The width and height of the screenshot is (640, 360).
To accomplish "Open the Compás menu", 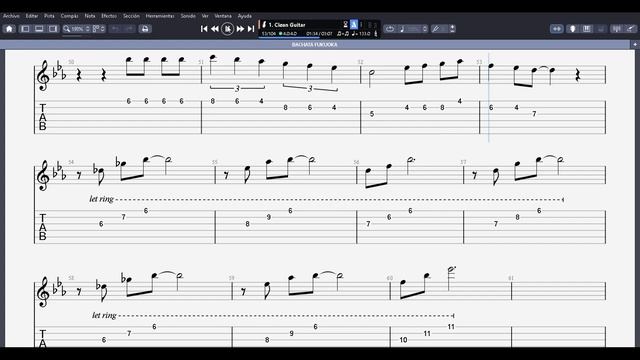I will point(69,16).
